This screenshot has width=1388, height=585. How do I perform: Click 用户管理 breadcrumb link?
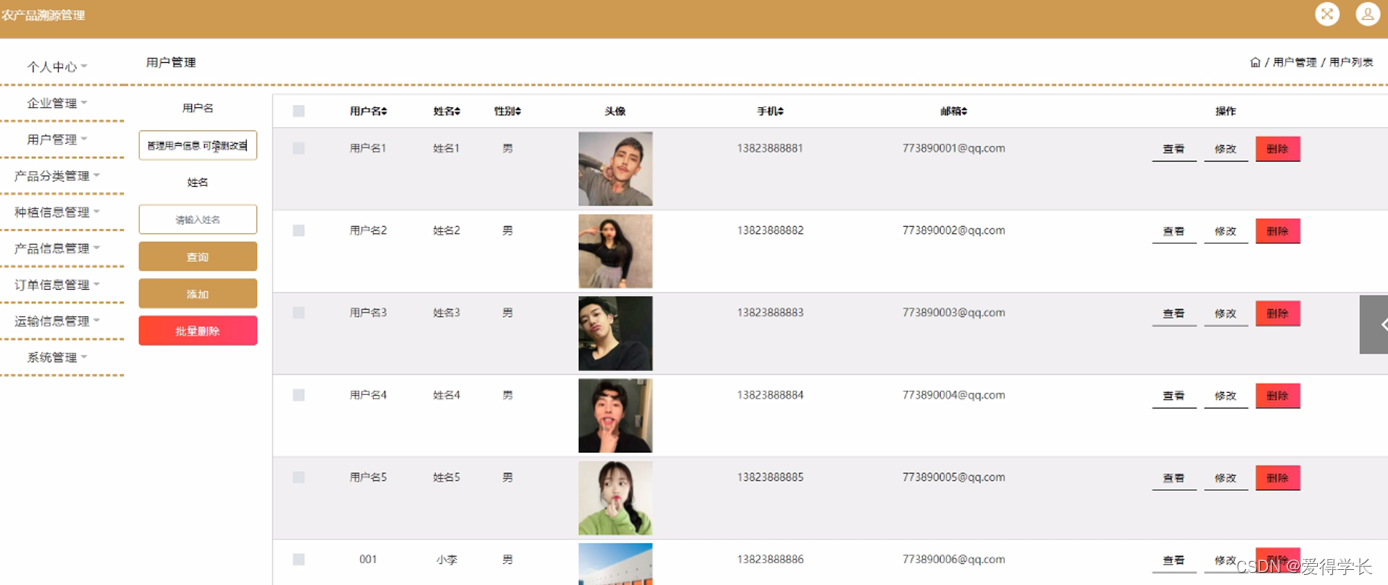(x=1295, y=62)
